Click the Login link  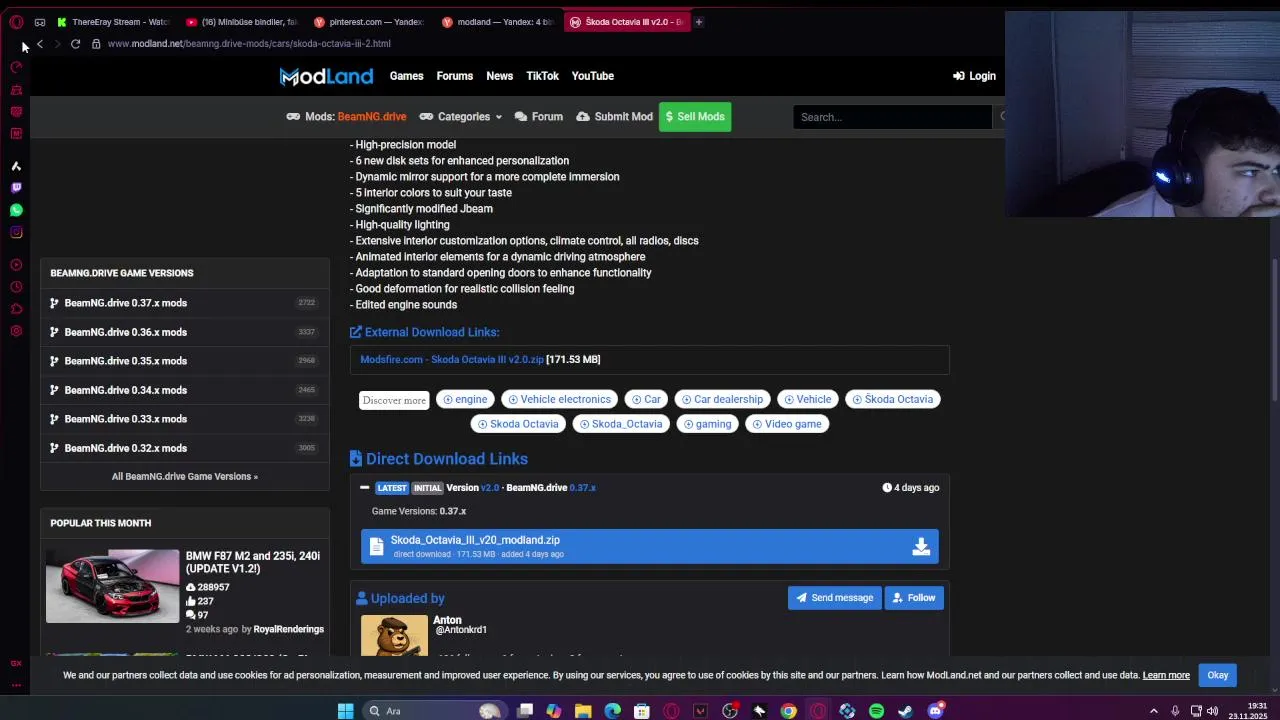coord(974,76)
